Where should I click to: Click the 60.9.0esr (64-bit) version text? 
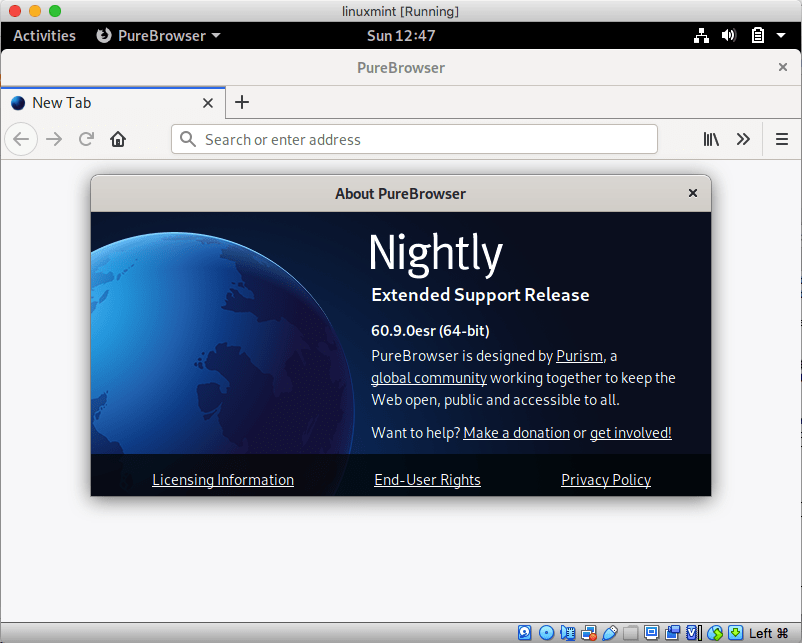[x=430, y=330]
